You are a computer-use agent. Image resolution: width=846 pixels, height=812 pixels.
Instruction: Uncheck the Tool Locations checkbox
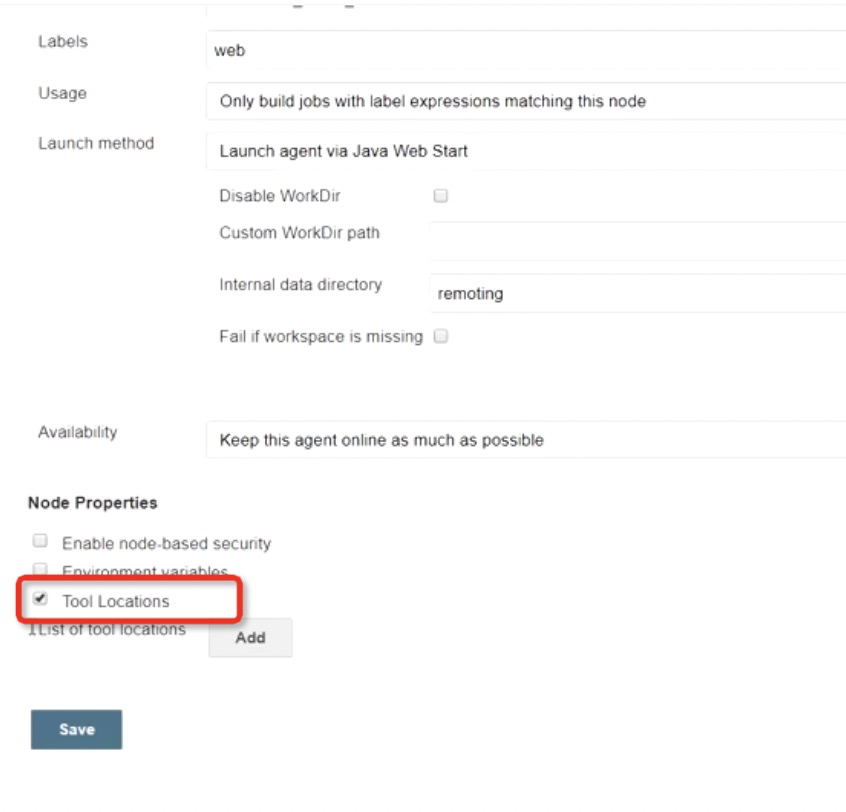[41, 599]
